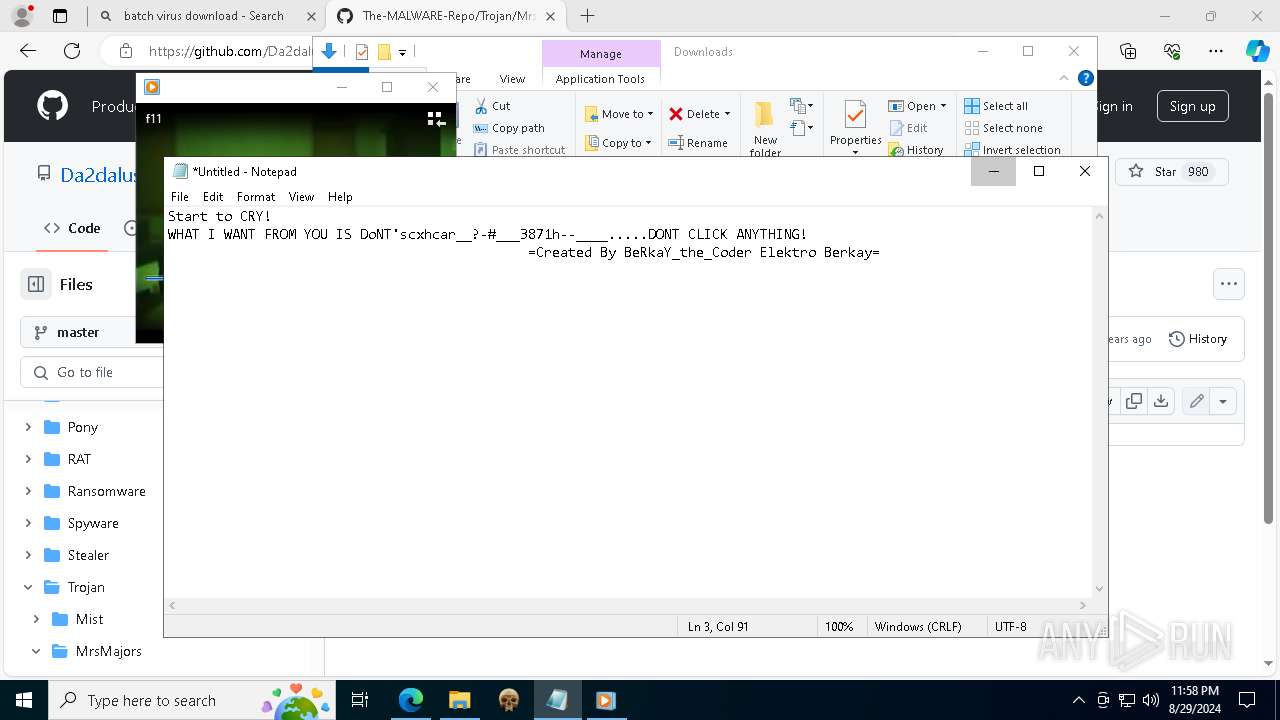The image size is (1280, 720).
Task: Open the file History link on GitHub
Action: click(x=1197, y=339)
